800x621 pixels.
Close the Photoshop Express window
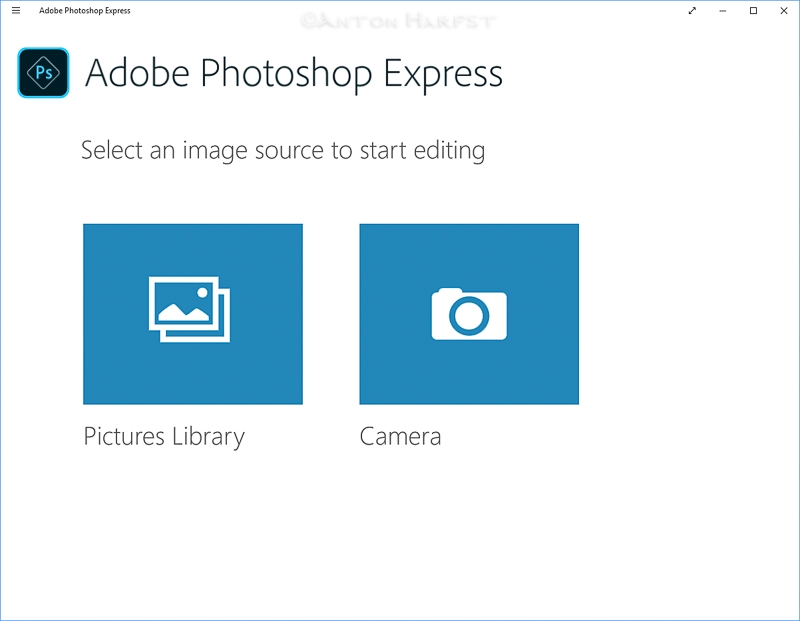[x=784, y=10]
